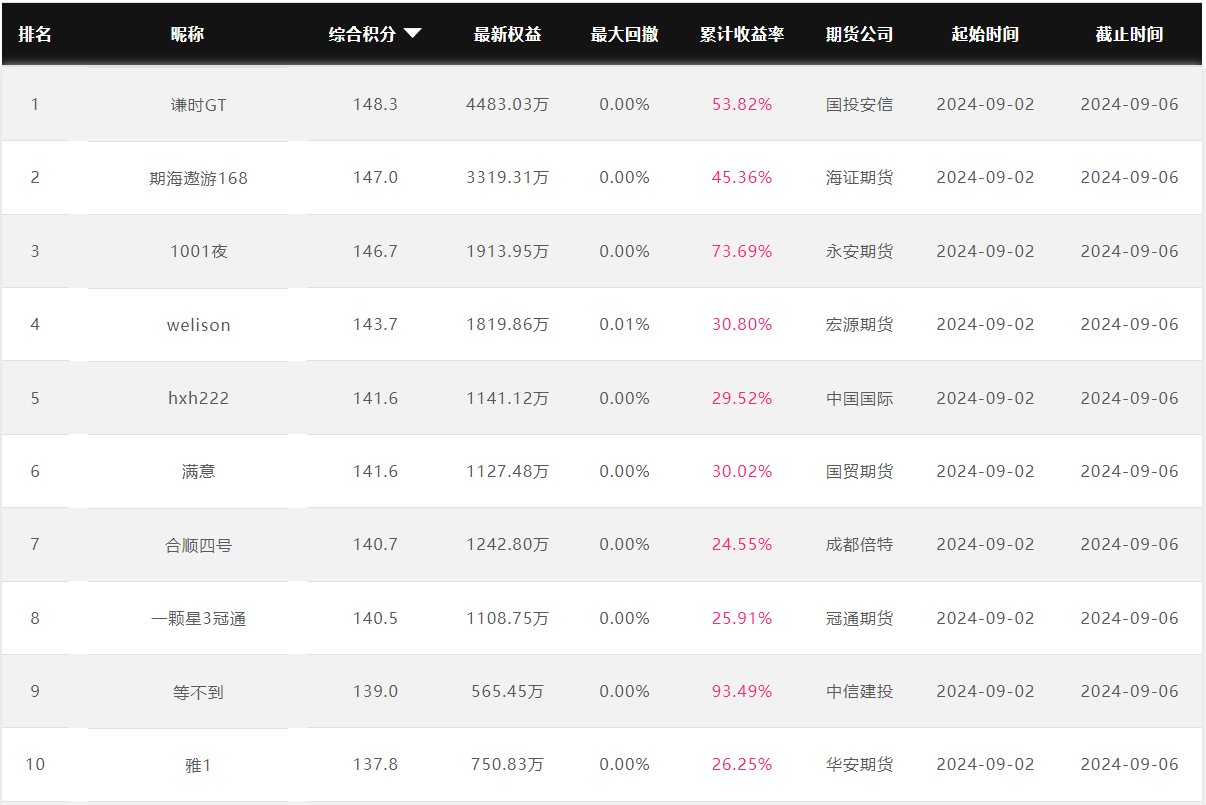Click return rate 73.69%
Viewport: 1206px width, 805px height.
tap(742, 251)
